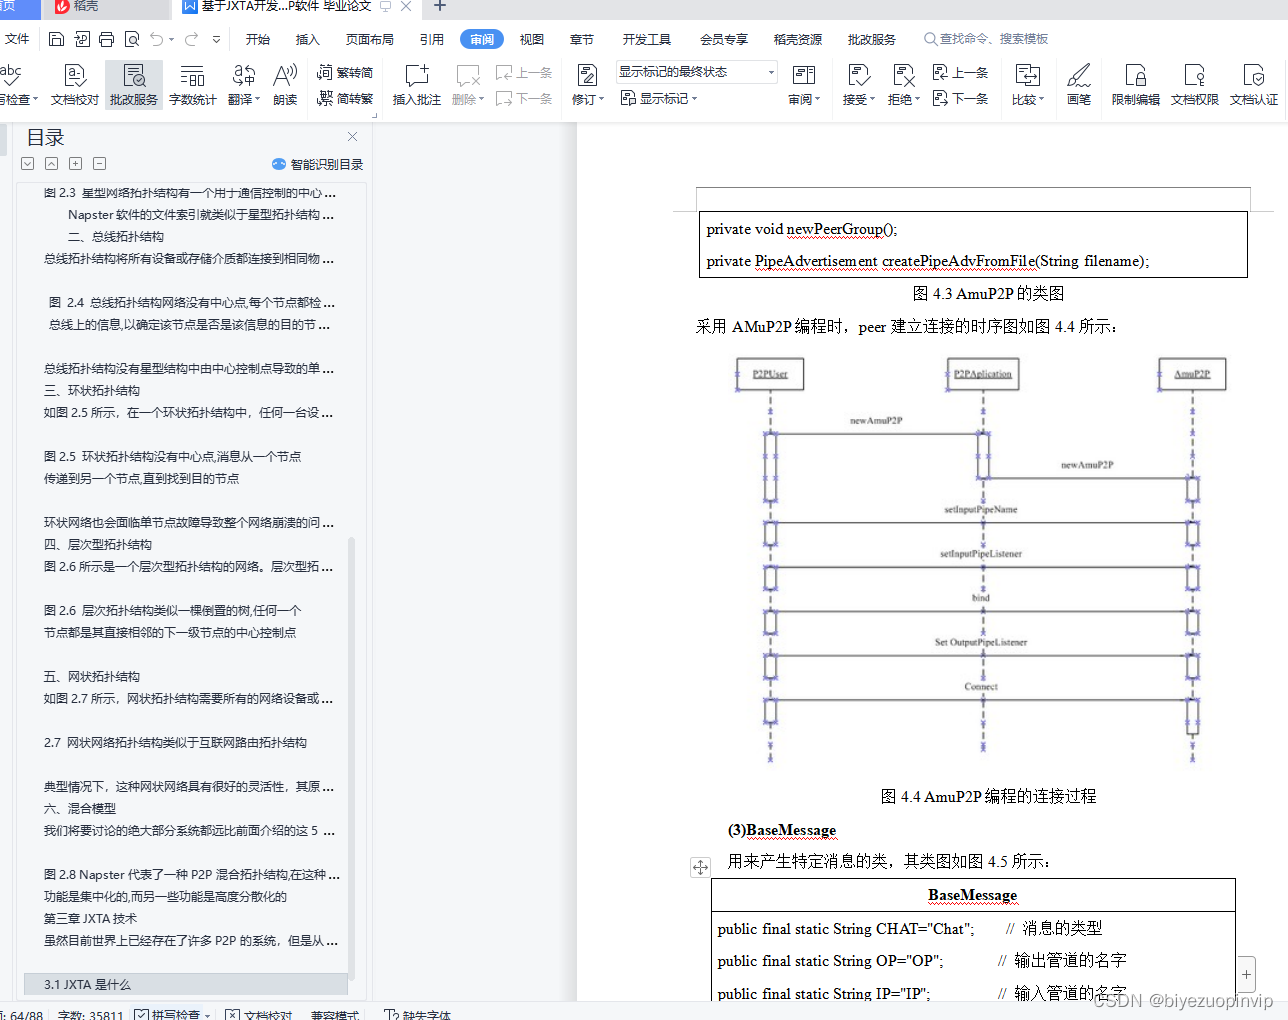Open 文档认证 document certification
This screenshot has width=1288, height=1020.
coord(1254,84)
